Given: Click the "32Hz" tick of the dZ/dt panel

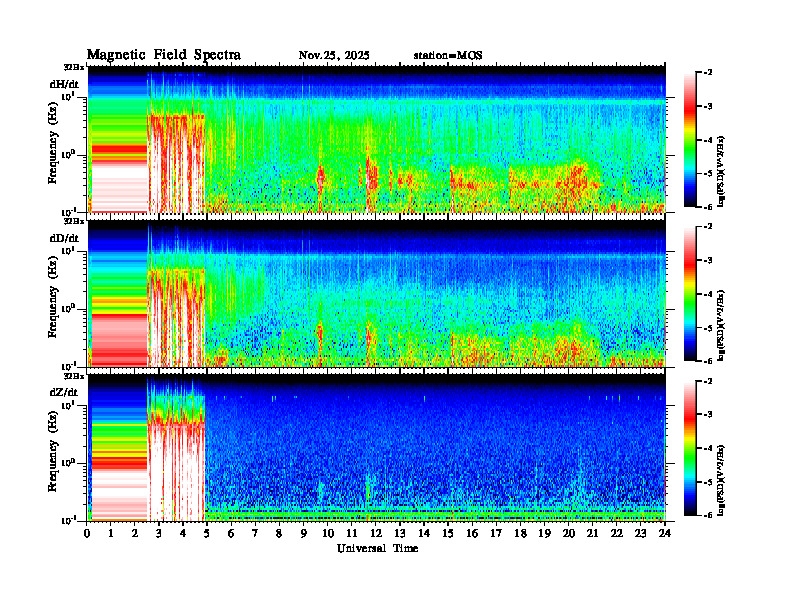Looking at the screenshot, I should [74, 376].
